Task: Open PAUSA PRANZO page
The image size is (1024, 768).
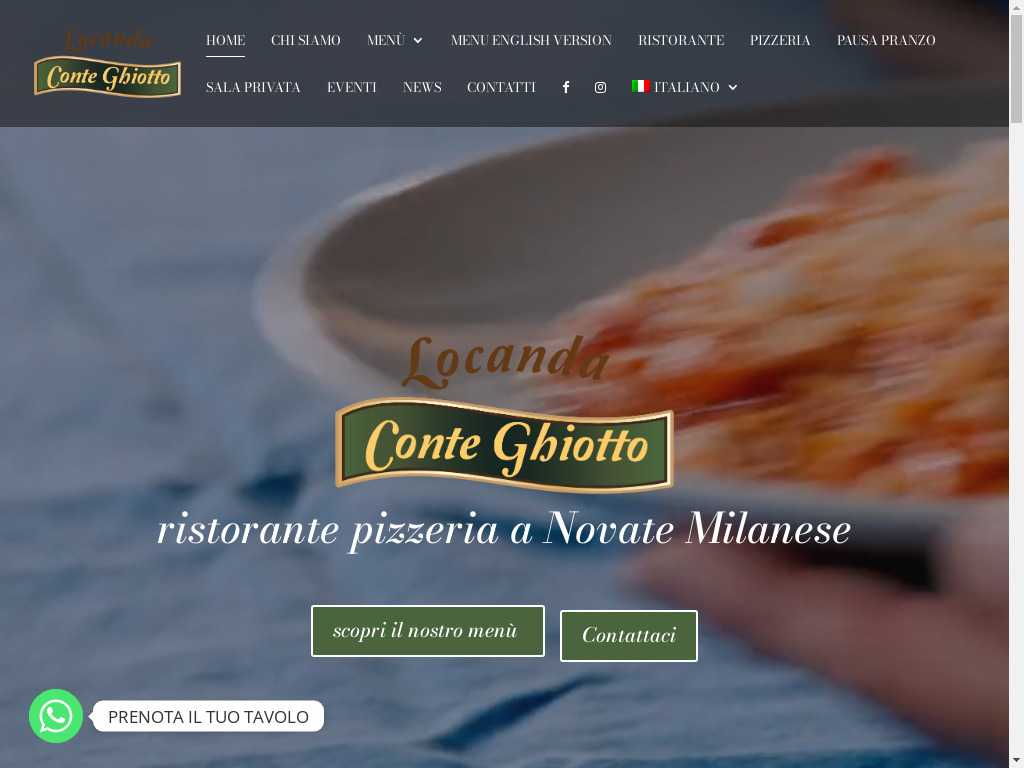Action: [886, 40]
